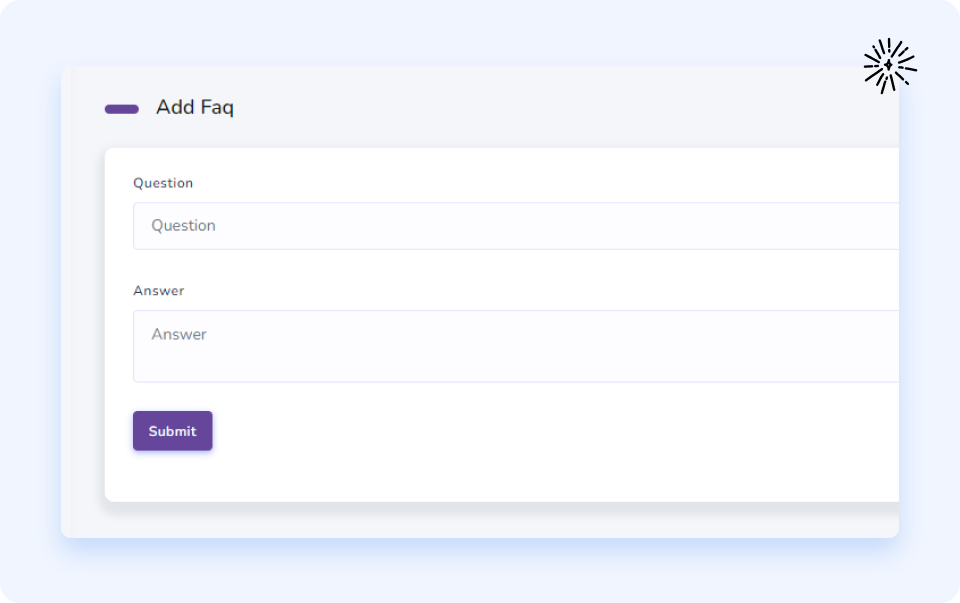The image size is (960, 603).
Task: Click the purple pill beside Add Faq
Action: [x=122, y=109]
